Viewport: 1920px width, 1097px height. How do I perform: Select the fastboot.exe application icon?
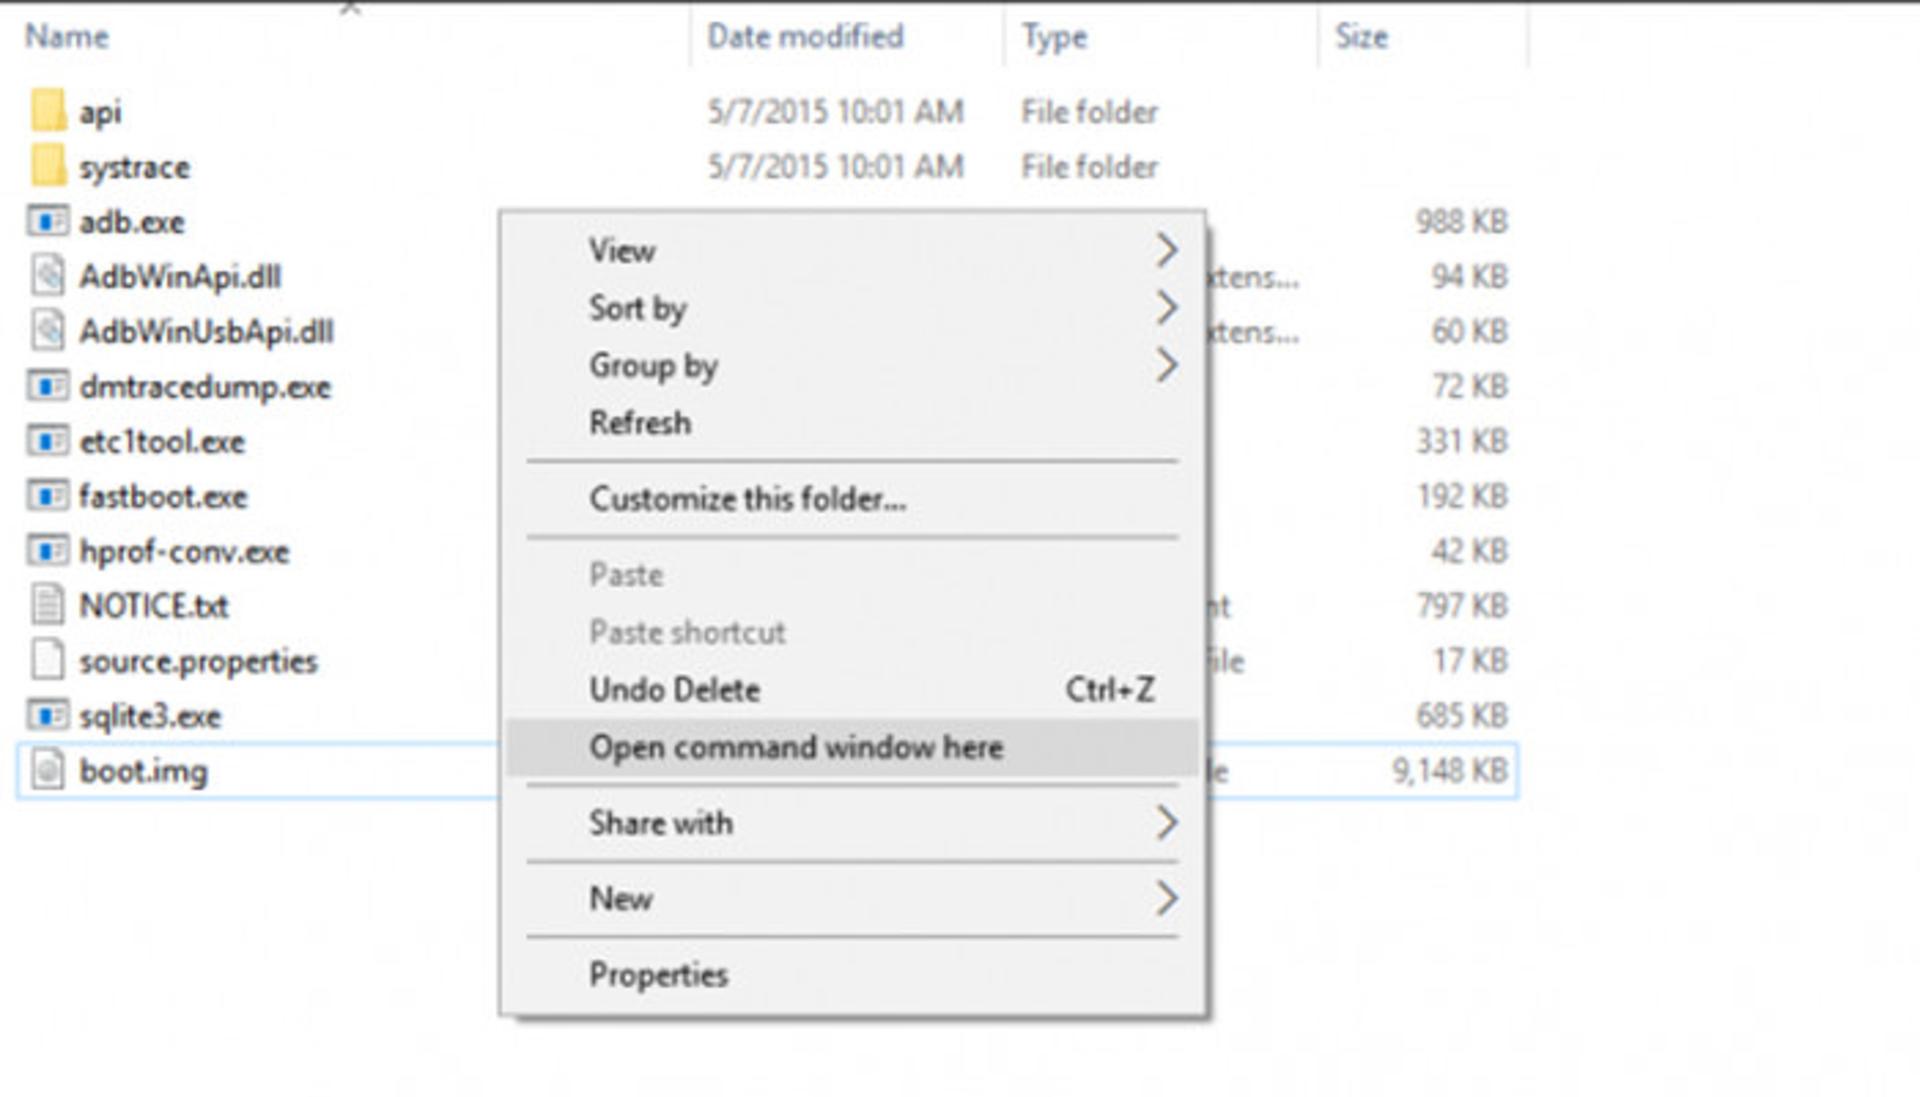pos(48,496)
